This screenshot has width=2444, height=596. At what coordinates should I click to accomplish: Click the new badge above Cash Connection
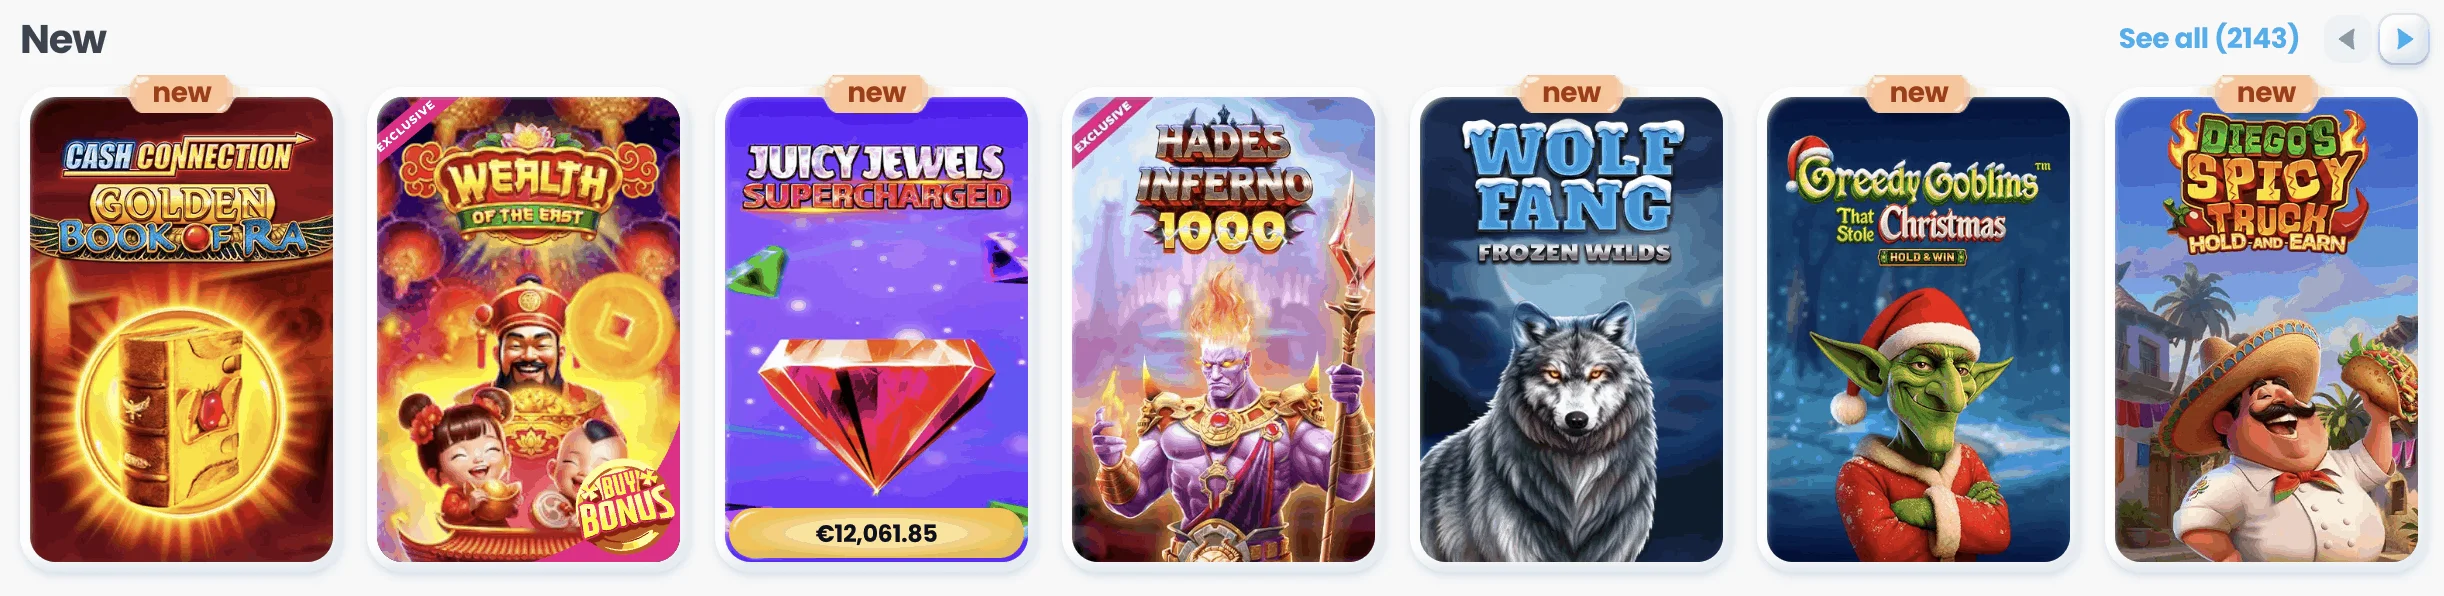181,93
